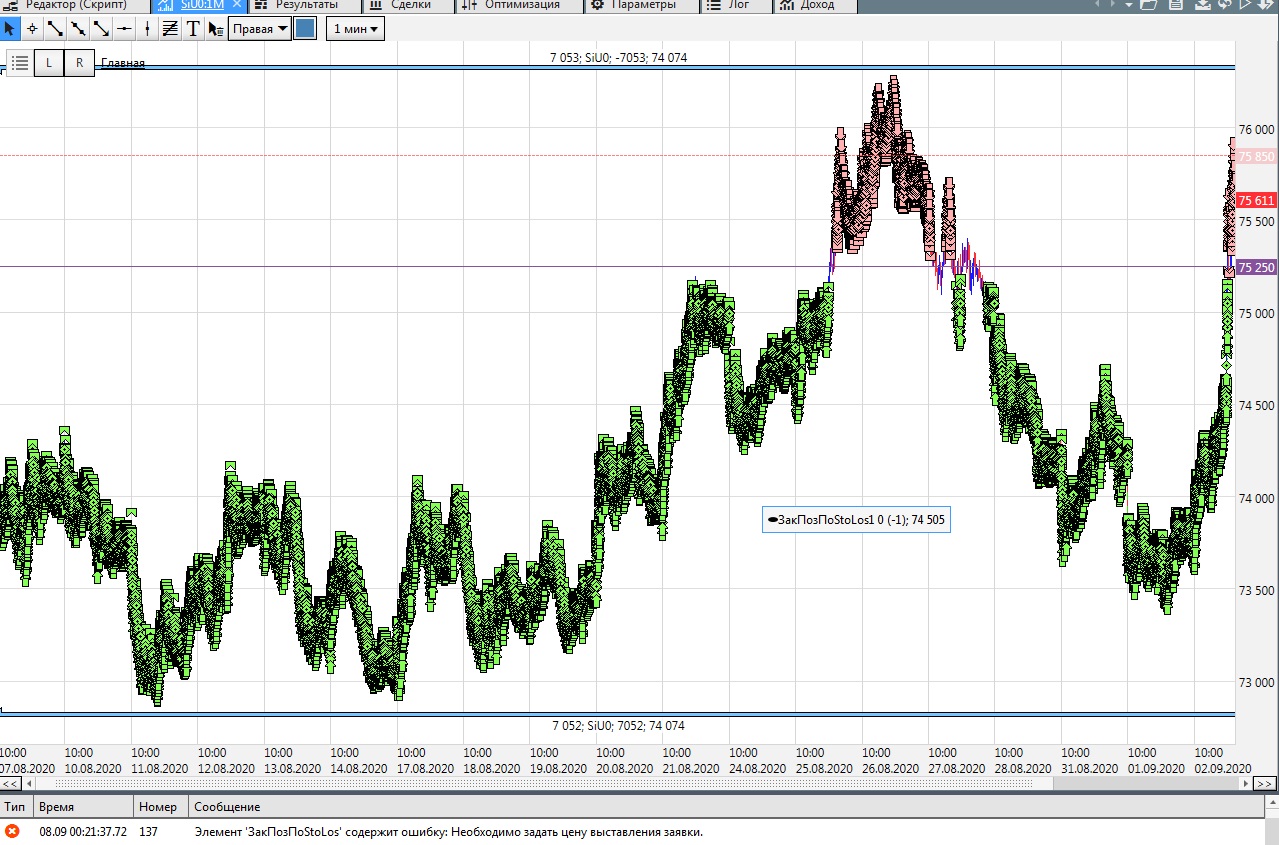This screenshot has height=845, width=1279.
Task: Click the blue drawing color swatch
Action: pos(306,29)
